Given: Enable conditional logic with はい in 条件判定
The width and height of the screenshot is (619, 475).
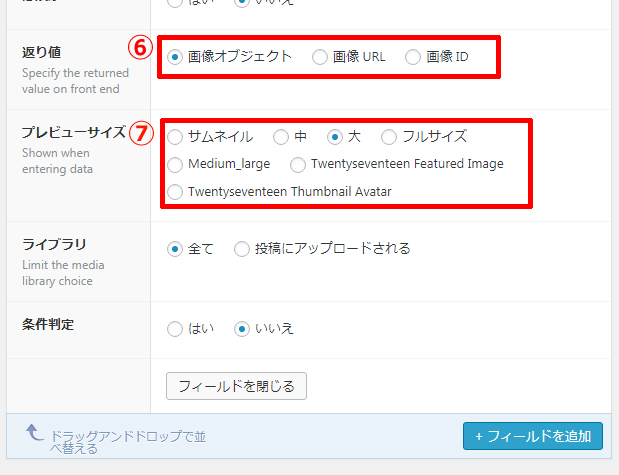Looking at the screenshot, I should pos(176,328).
